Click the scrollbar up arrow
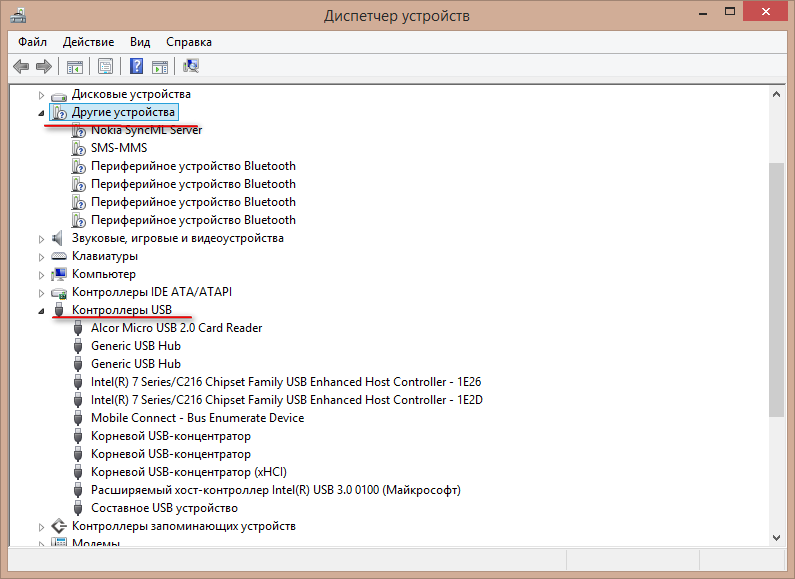Screen dimensions: 795x579 [776, 94]
